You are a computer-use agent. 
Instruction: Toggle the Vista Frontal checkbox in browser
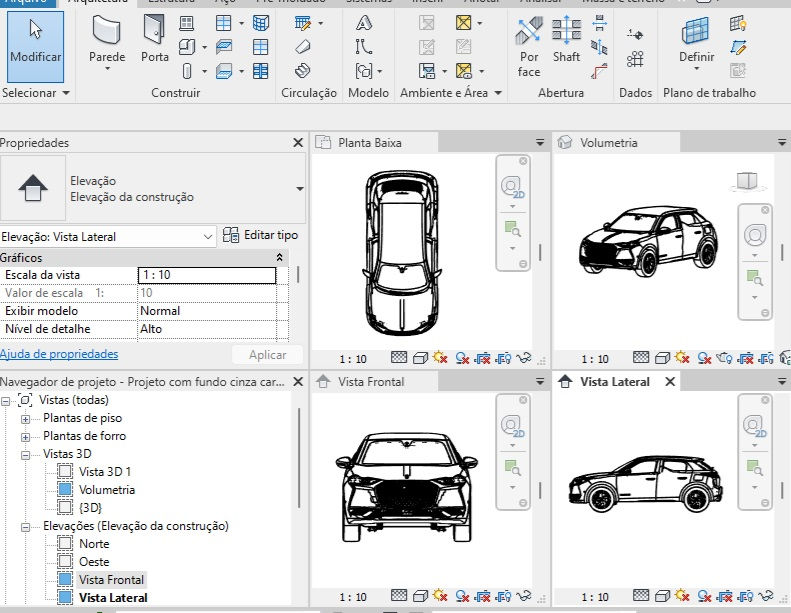point(65,579)
